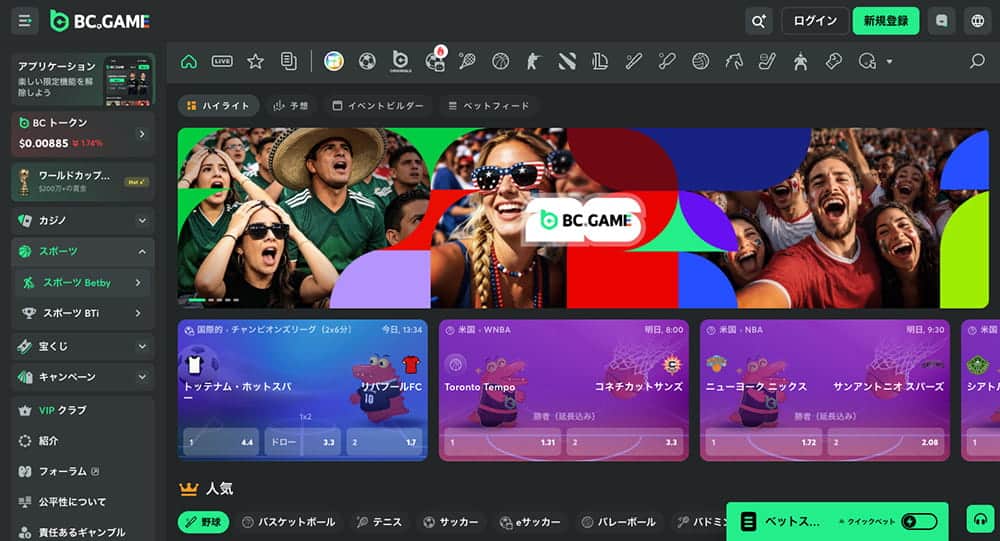Select the volleyball sport icon

pyautogui.click(x=700, y=61)
